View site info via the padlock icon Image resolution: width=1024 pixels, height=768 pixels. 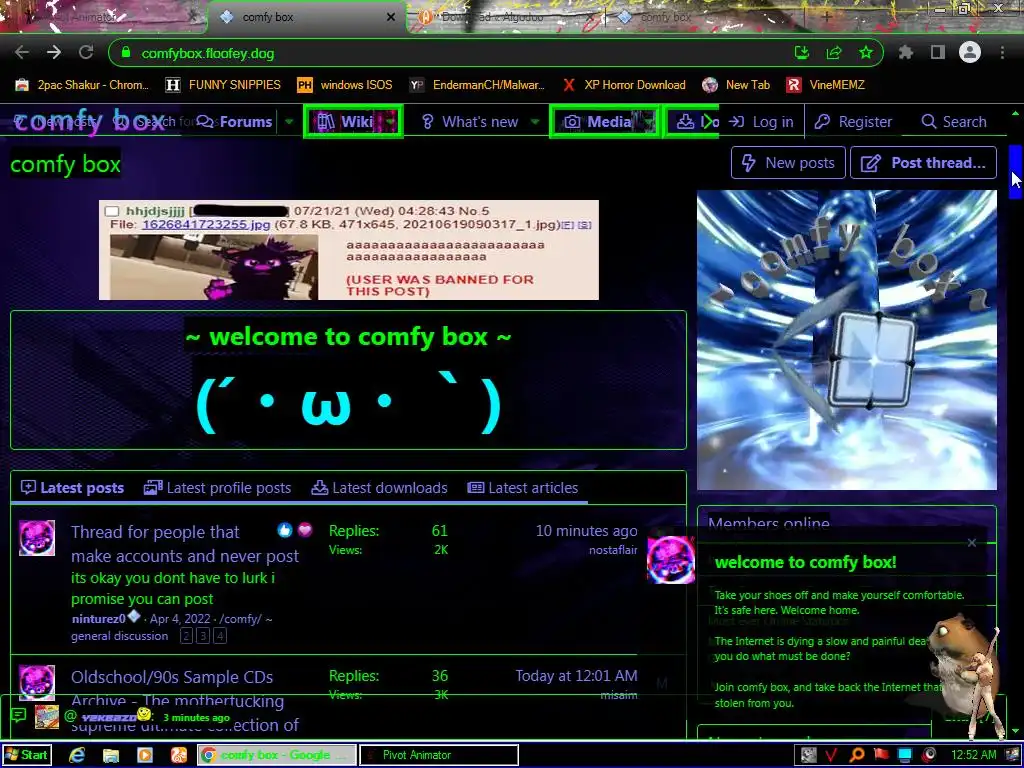coord(126,53)
